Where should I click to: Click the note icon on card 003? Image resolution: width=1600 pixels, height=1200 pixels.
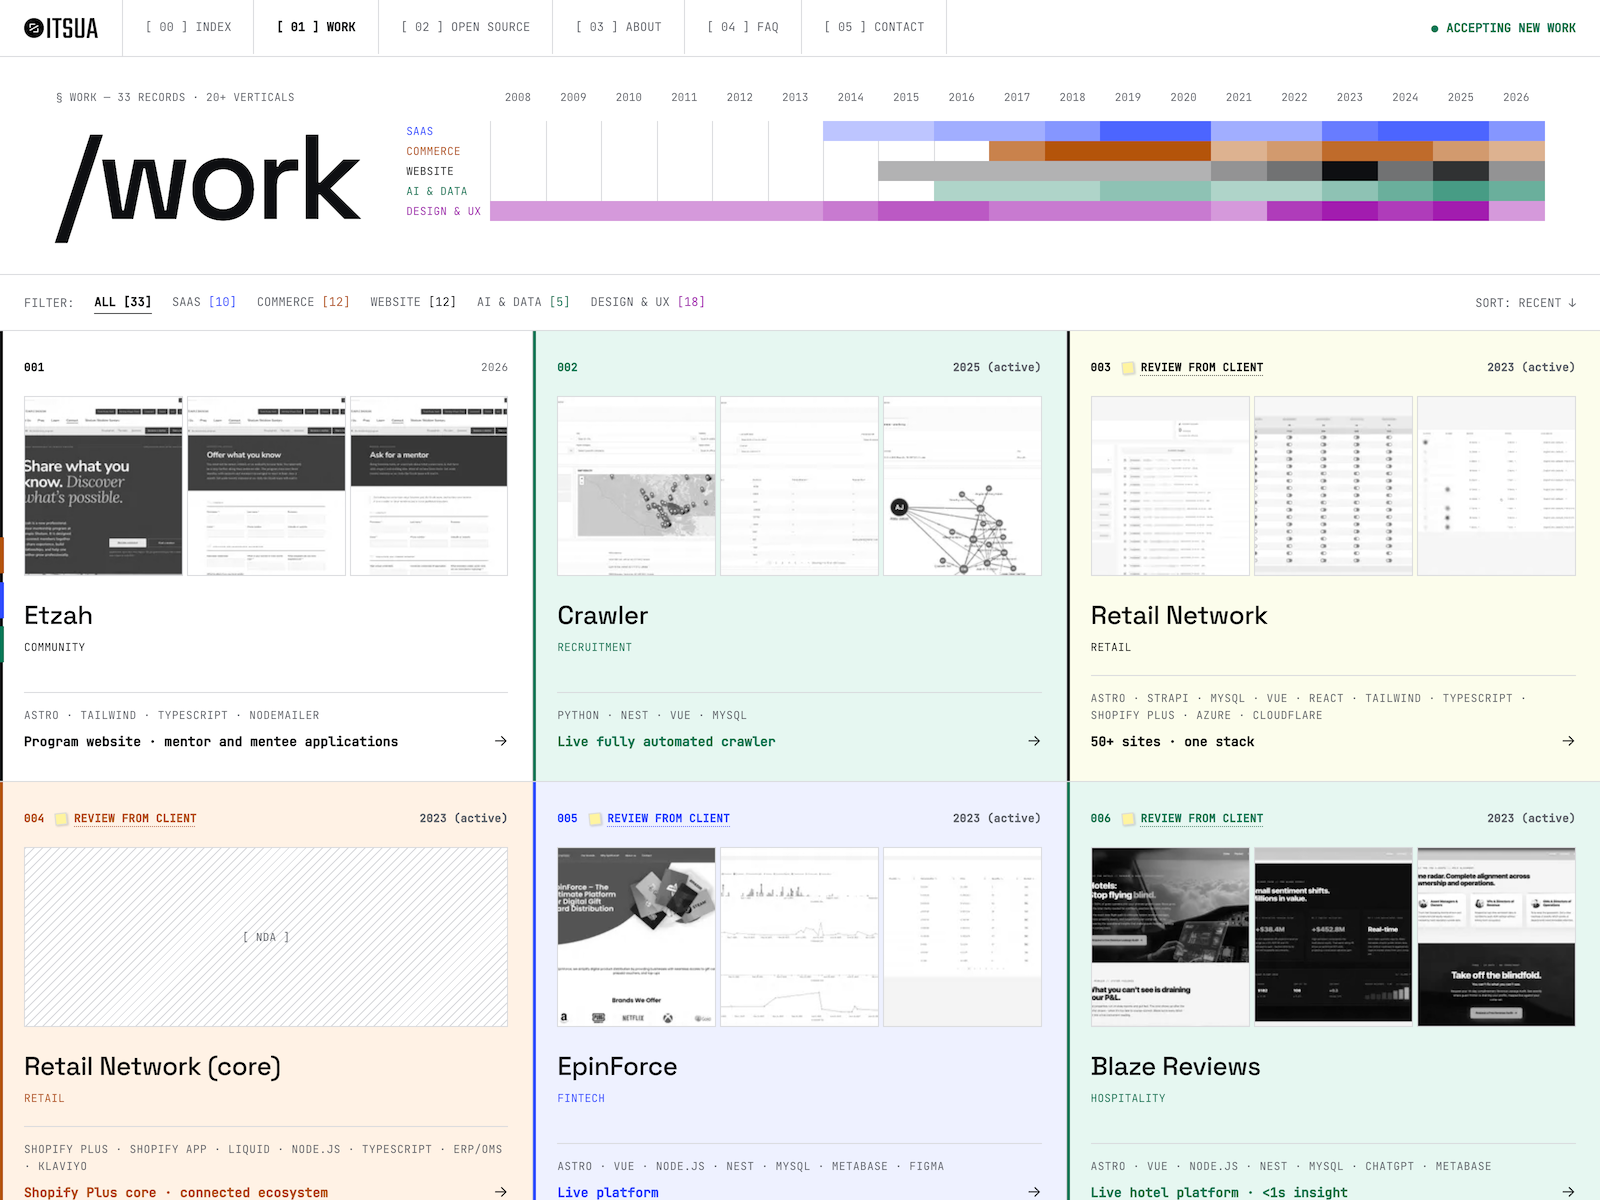click(x=1128, y=368)
